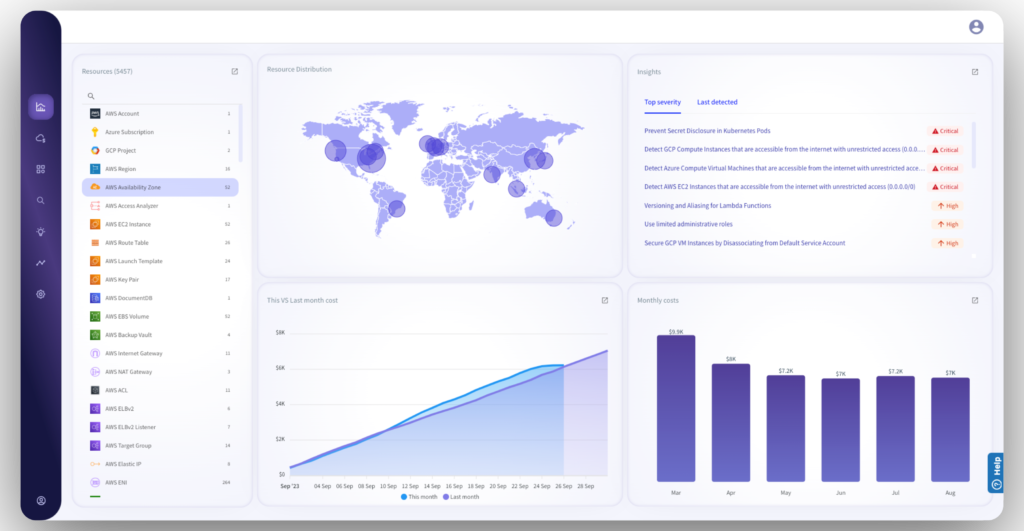
Task: Click the Jul bar in Monthly costs
Action: [x=895, y=429]
